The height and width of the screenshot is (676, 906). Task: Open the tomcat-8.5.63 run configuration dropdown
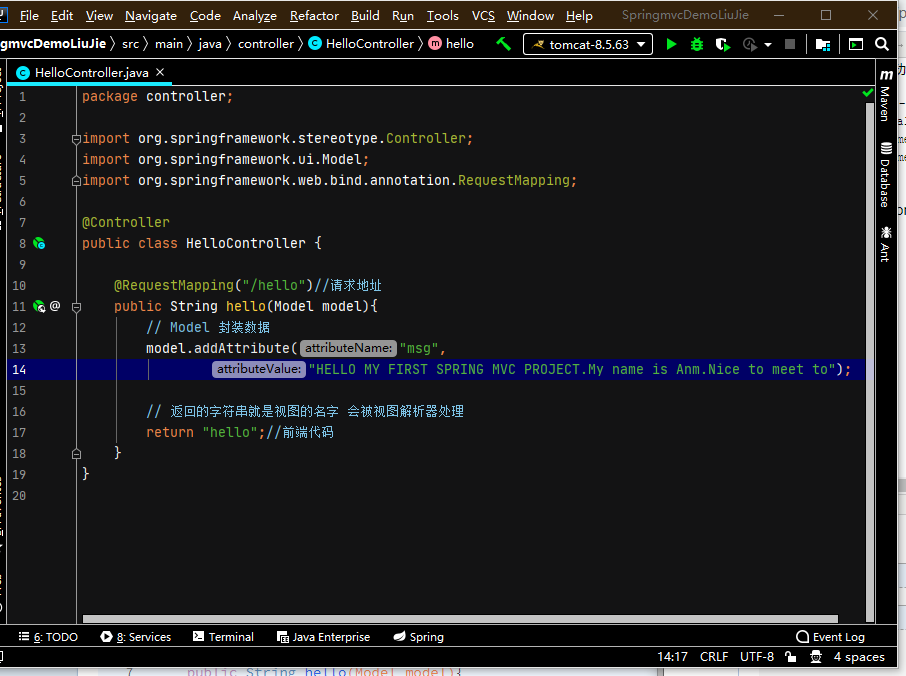588,44
